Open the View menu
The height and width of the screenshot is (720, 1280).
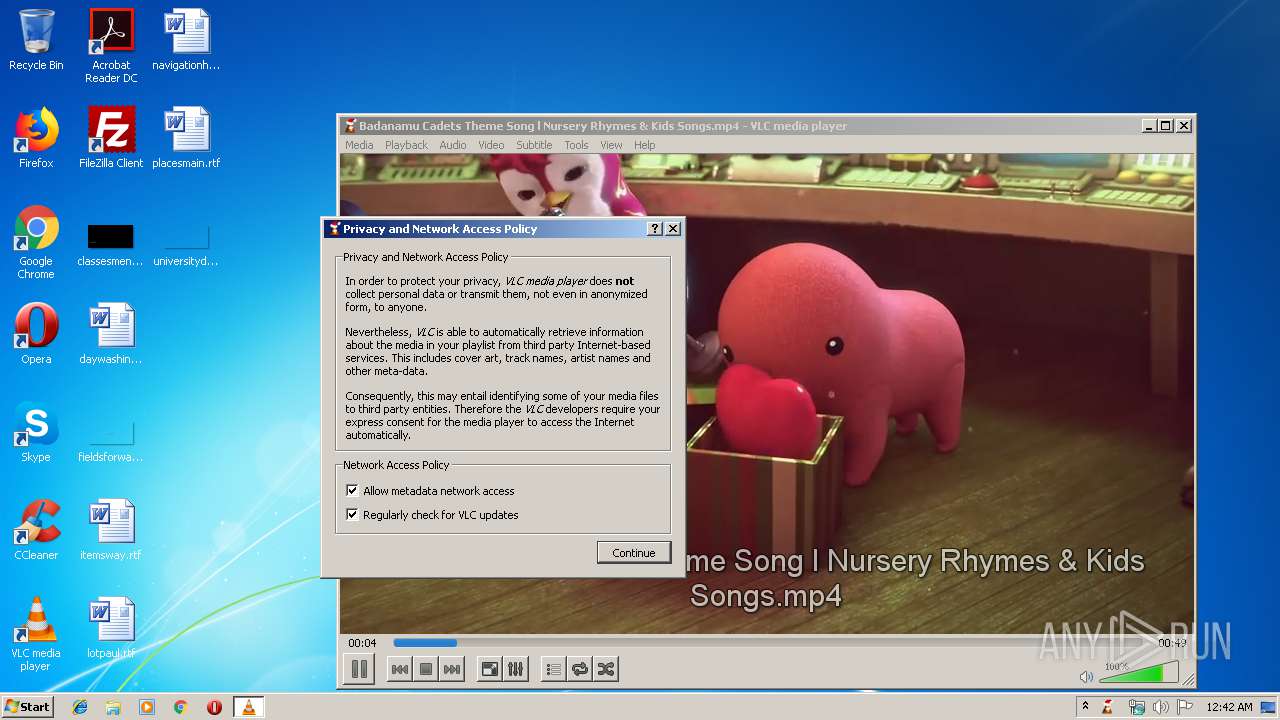(611, 145)
